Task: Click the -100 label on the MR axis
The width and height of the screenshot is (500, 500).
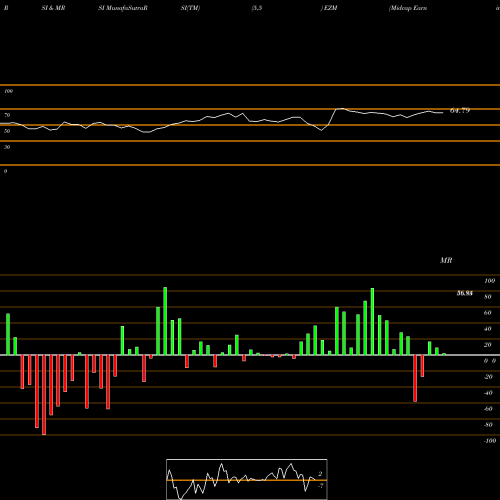Action: click(x=490, y=441)
